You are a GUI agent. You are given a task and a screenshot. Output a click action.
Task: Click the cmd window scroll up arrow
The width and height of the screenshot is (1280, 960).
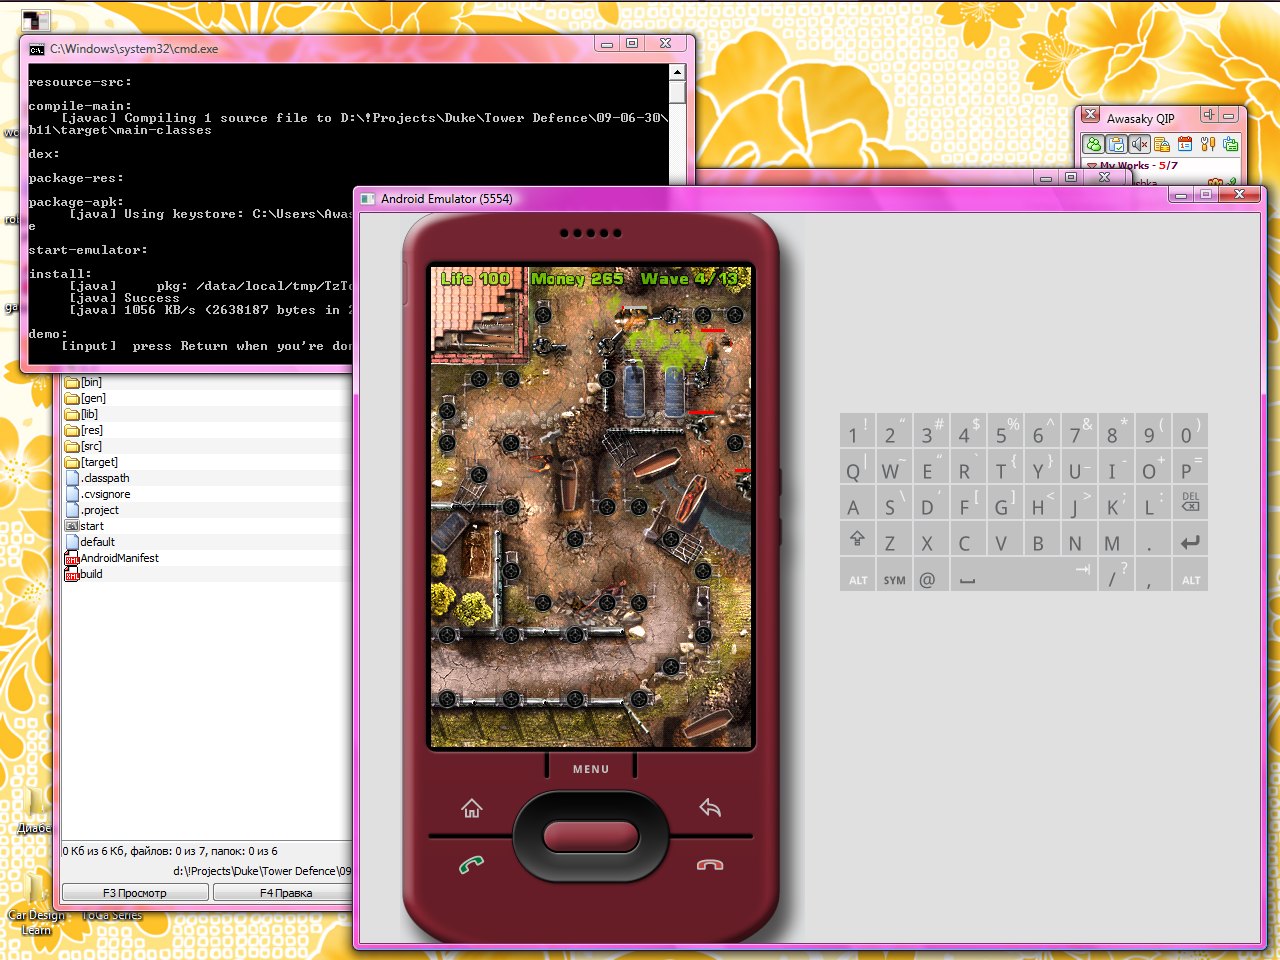pyautogui.click(x=677, y=72)
